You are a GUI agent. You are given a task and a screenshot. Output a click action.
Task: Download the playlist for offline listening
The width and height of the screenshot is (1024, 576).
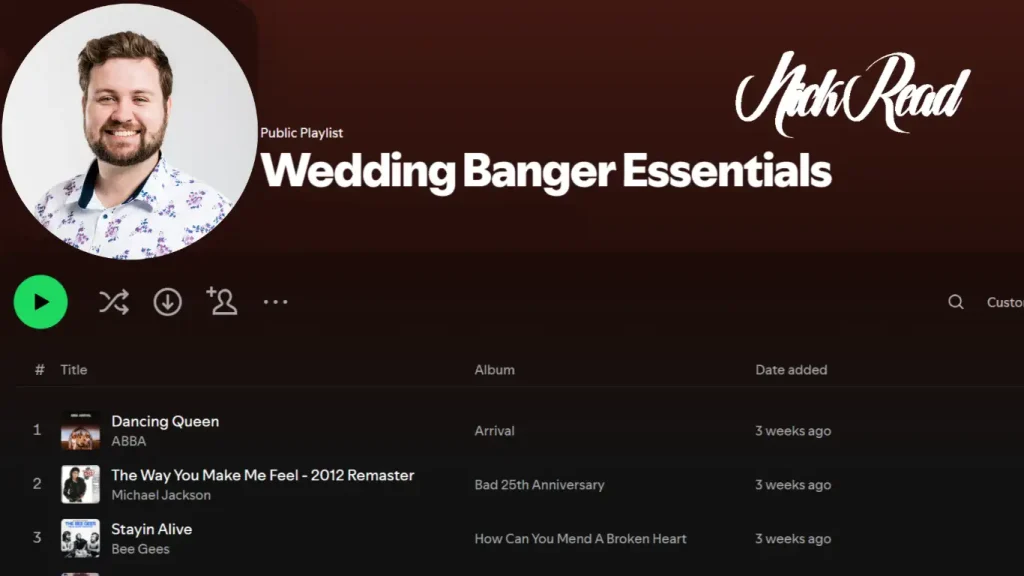pos(168,302)
